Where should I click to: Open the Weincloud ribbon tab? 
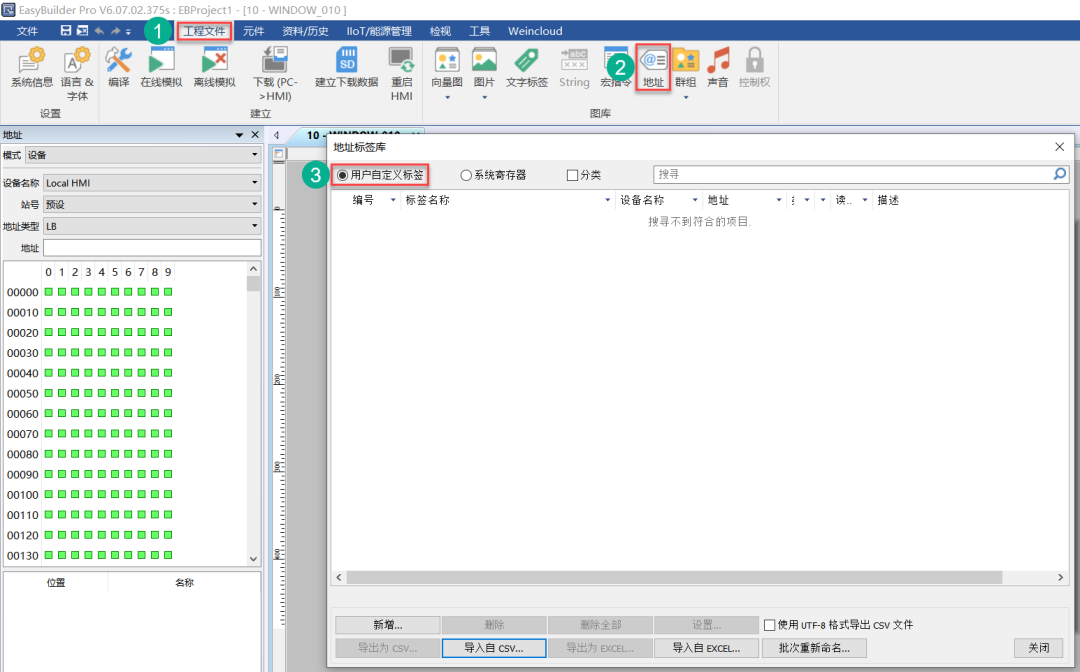click(535, 31)
